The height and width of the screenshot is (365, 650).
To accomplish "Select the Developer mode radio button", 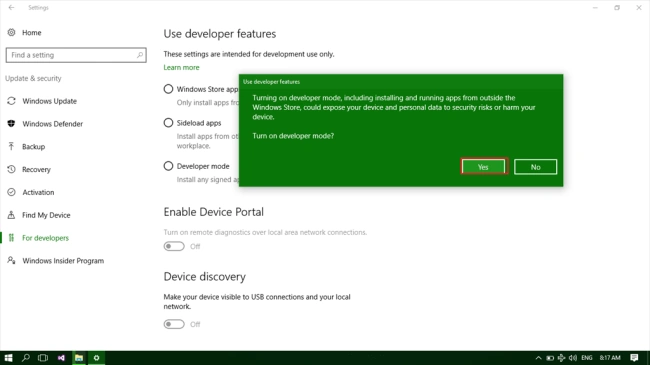I will pos(168,166).
